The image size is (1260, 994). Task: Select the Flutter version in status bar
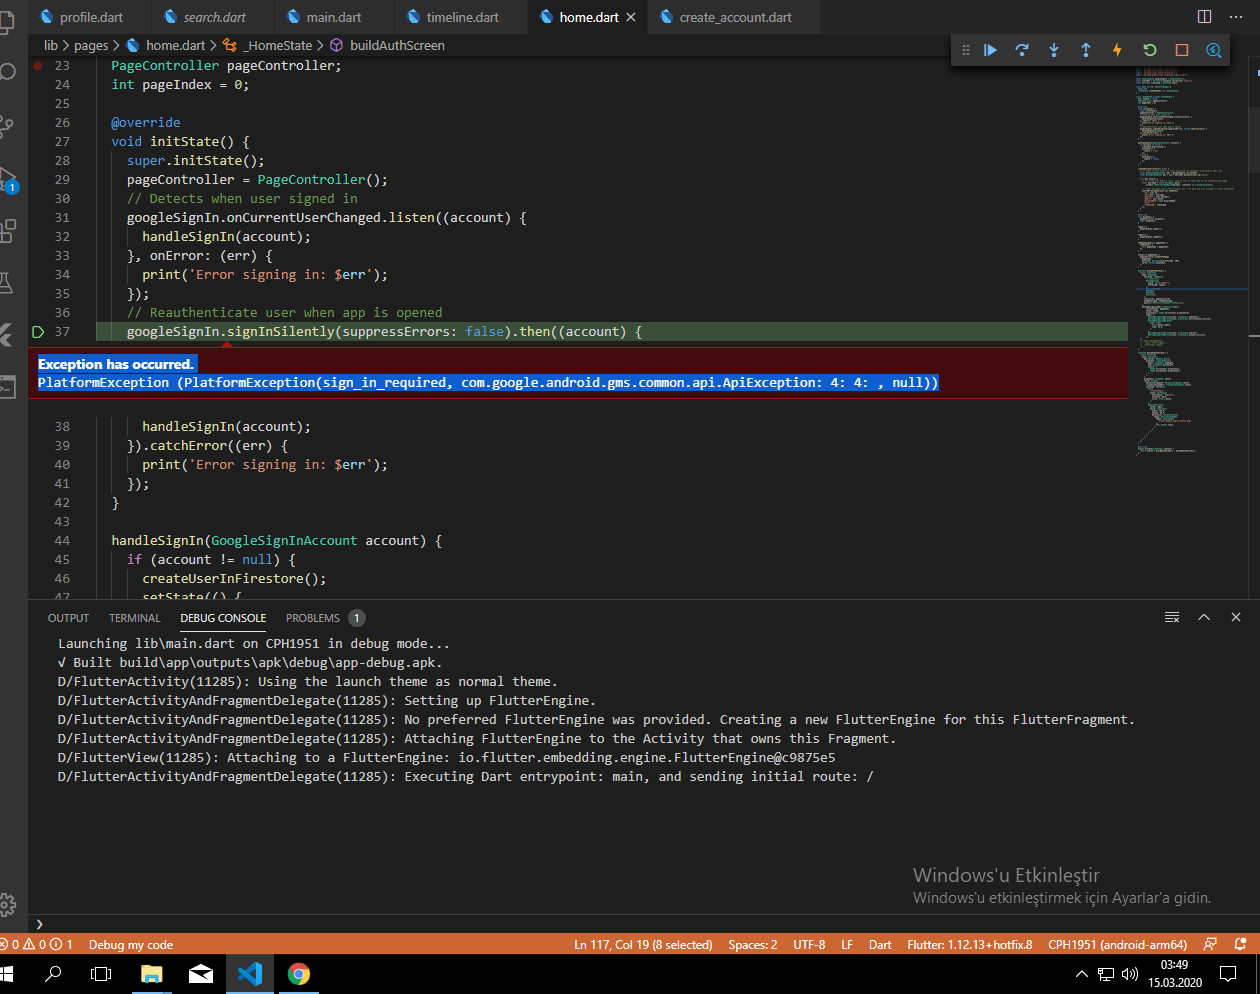(969, 944)
